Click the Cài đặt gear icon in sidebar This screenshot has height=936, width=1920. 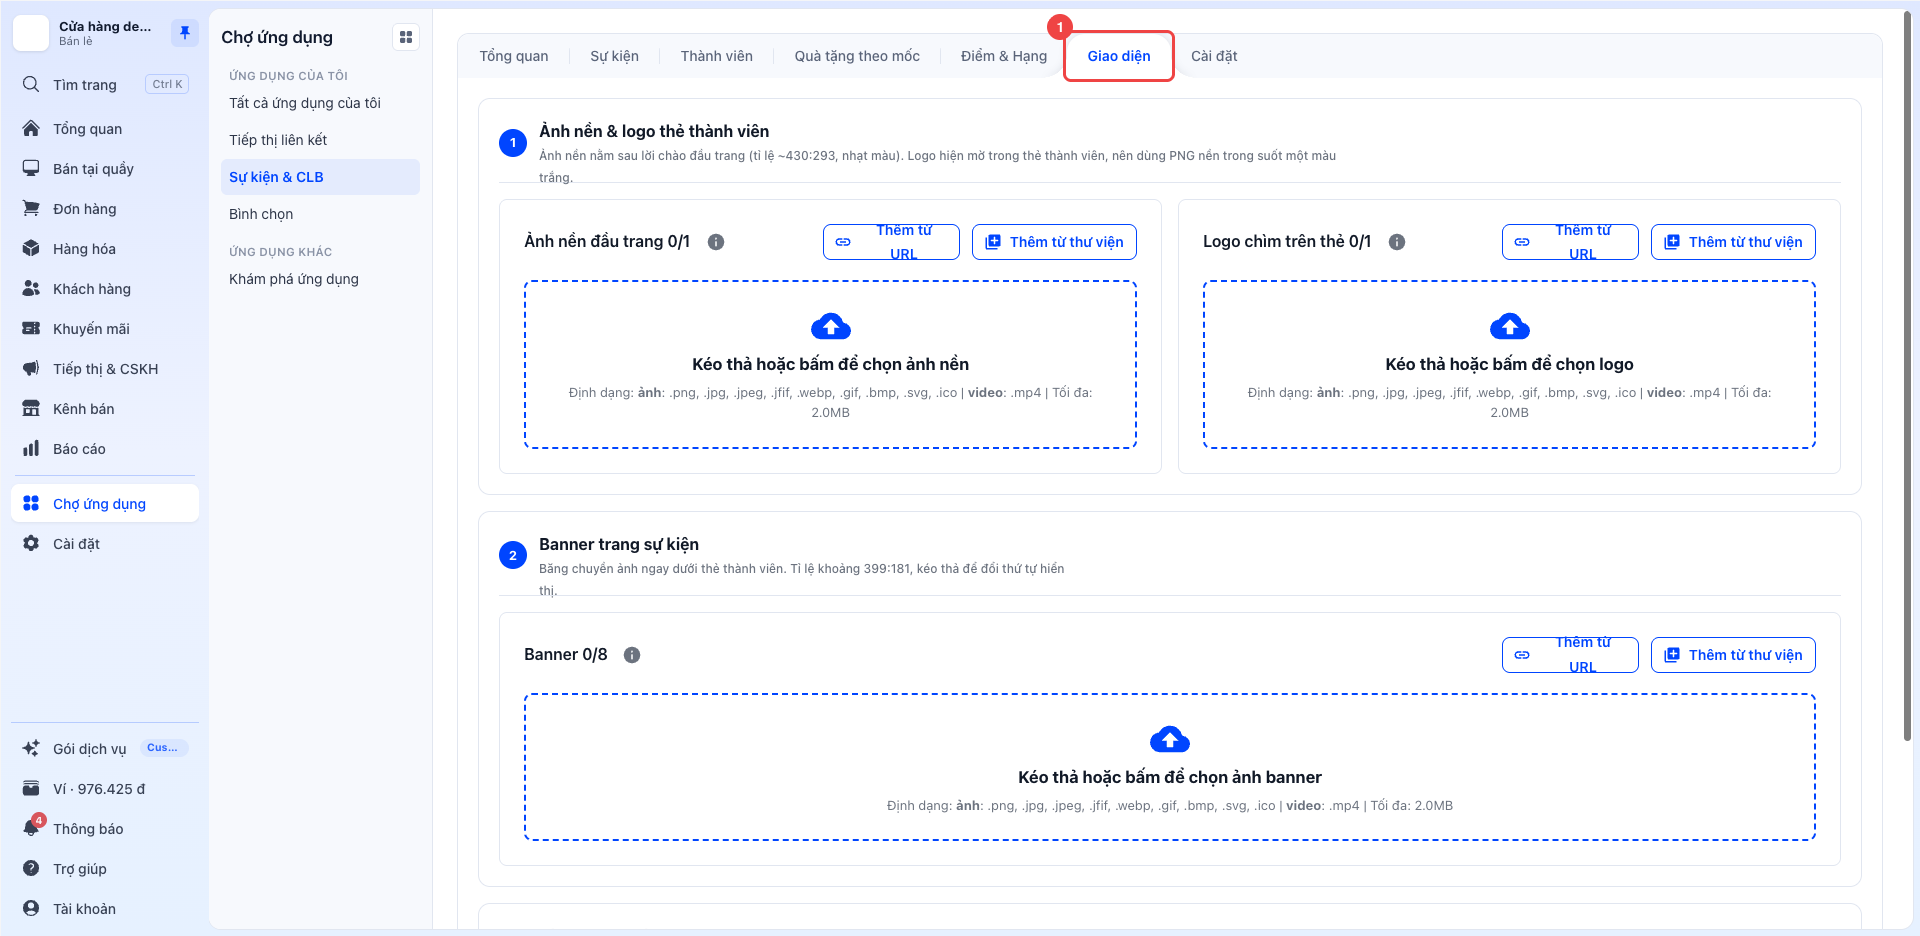(32, 544)
